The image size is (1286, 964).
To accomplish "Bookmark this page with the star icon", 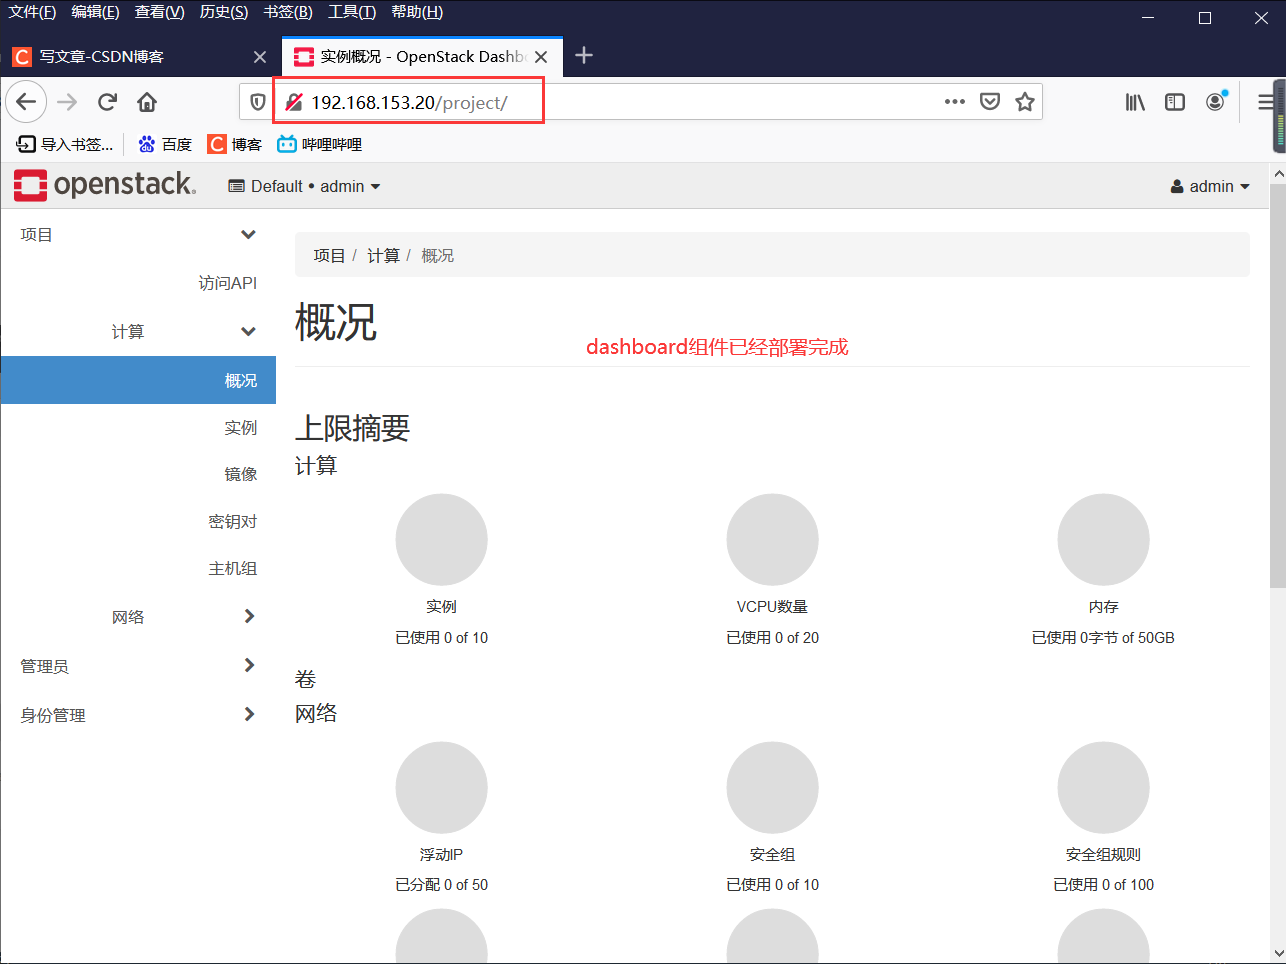I will point(1024,101).
